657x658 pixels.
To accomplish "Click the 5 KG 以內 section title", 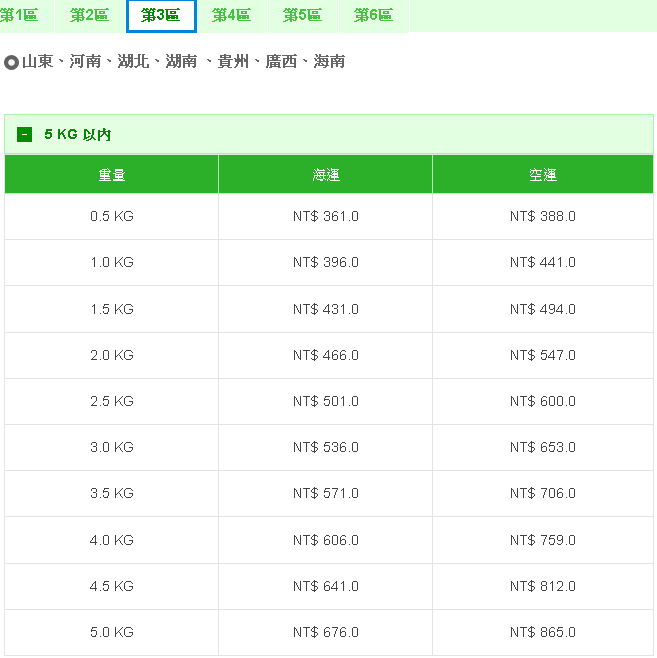I will (x=78, y=134).
